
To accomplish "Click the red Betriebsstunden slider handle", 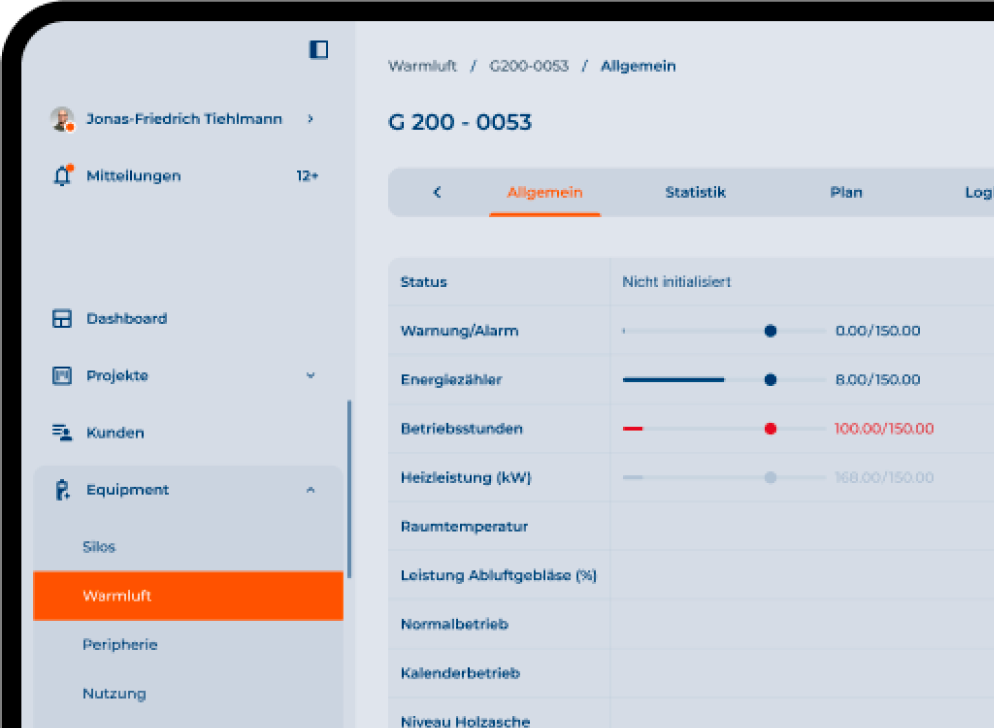I will (x=770, y=429).
